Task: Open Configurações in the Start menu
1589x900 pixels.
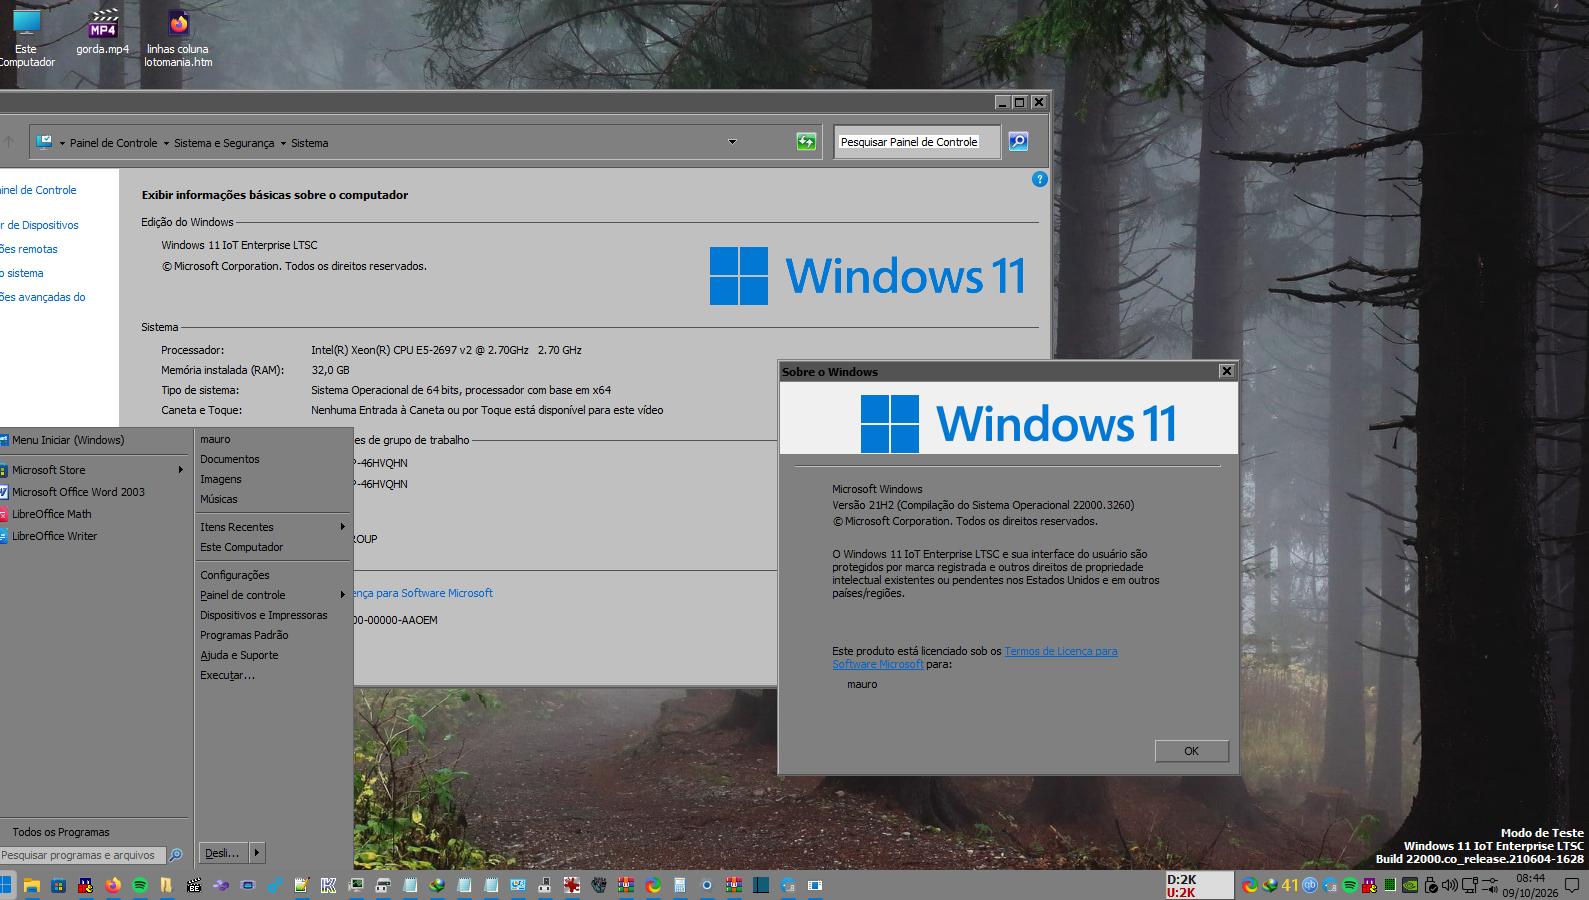Action: click(234, 575)
